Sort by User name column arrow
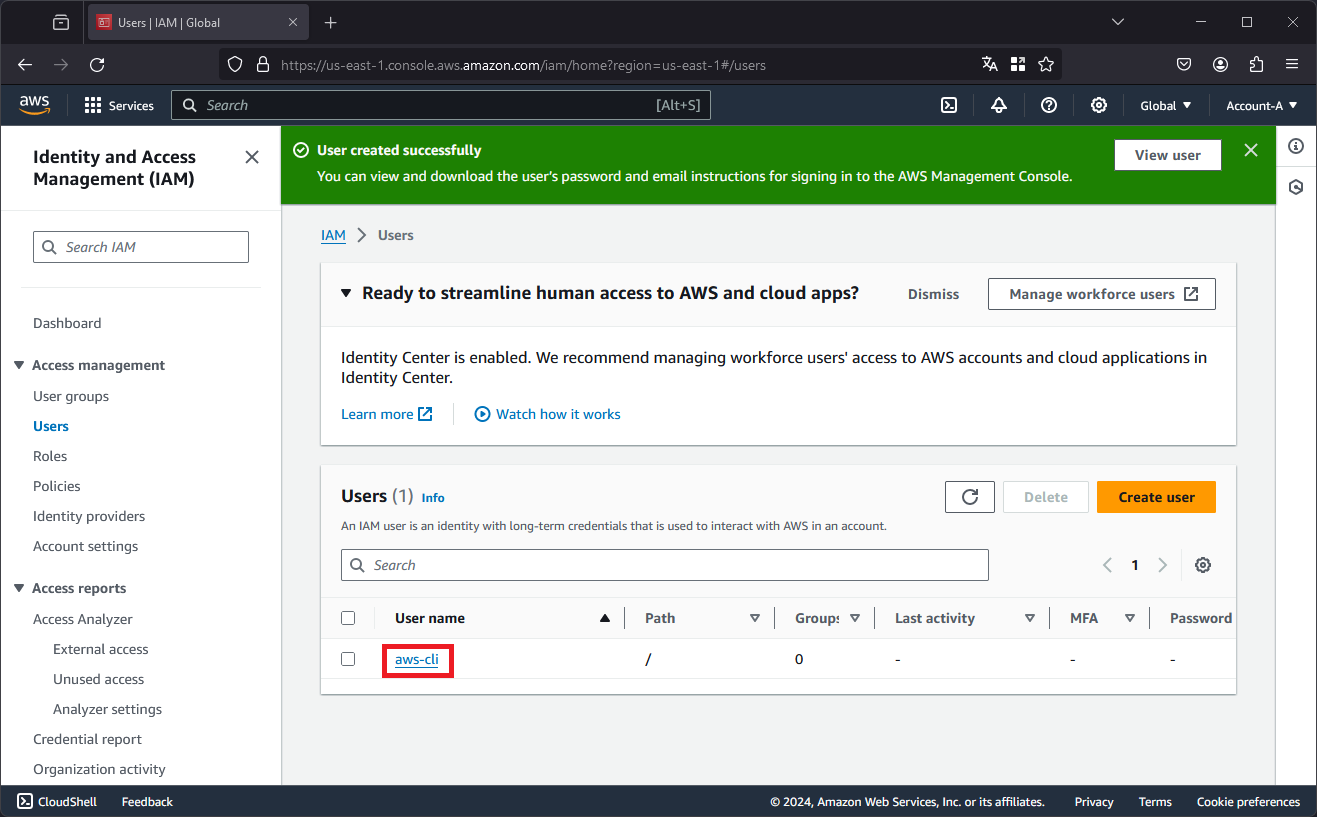Viewport: 1317px width, 817px height. point(604,618)
